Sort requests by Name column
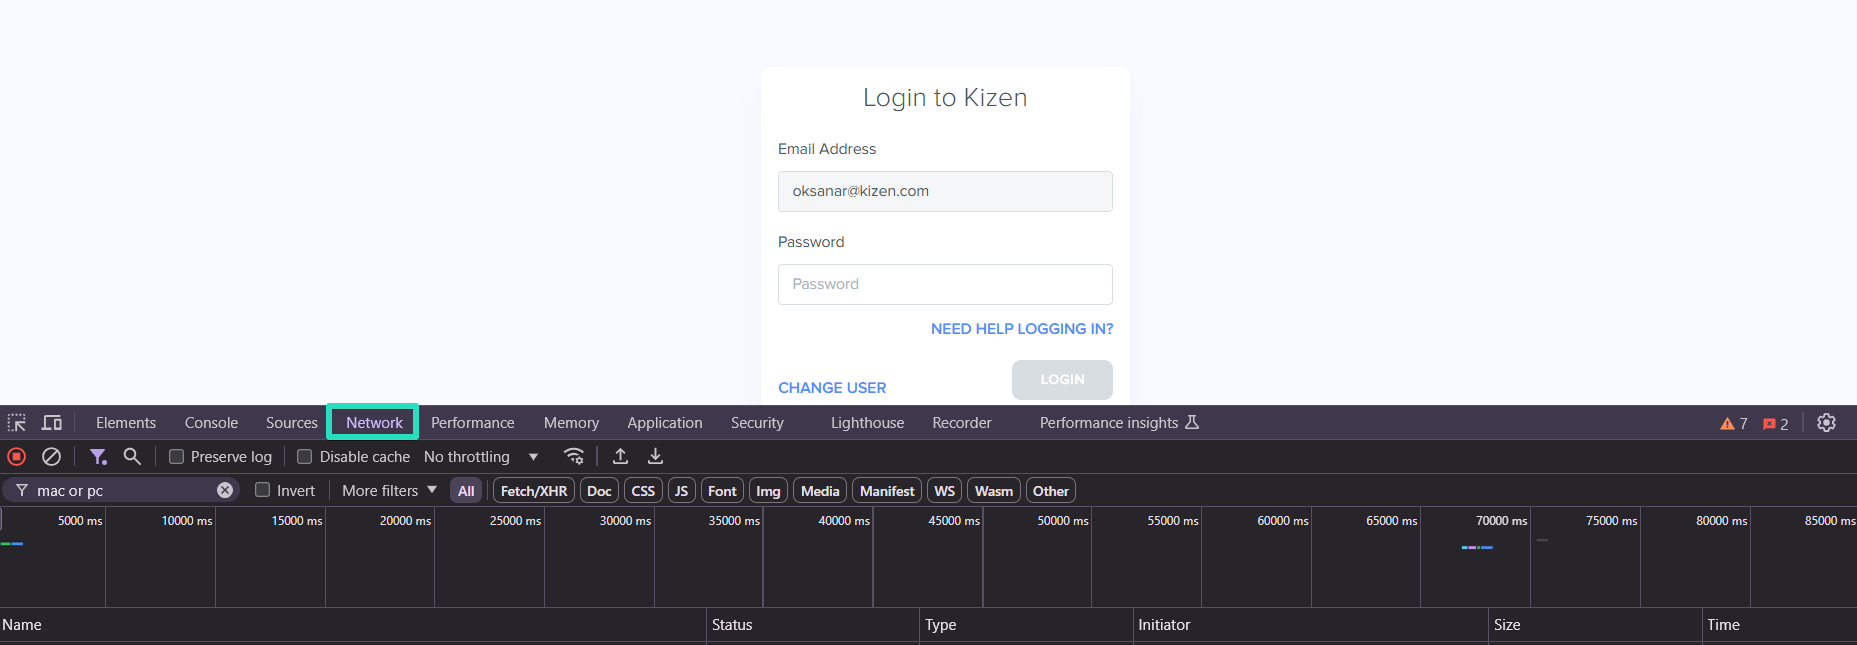The height and width of the screenshot is (645, 1857). click(353, 625)
